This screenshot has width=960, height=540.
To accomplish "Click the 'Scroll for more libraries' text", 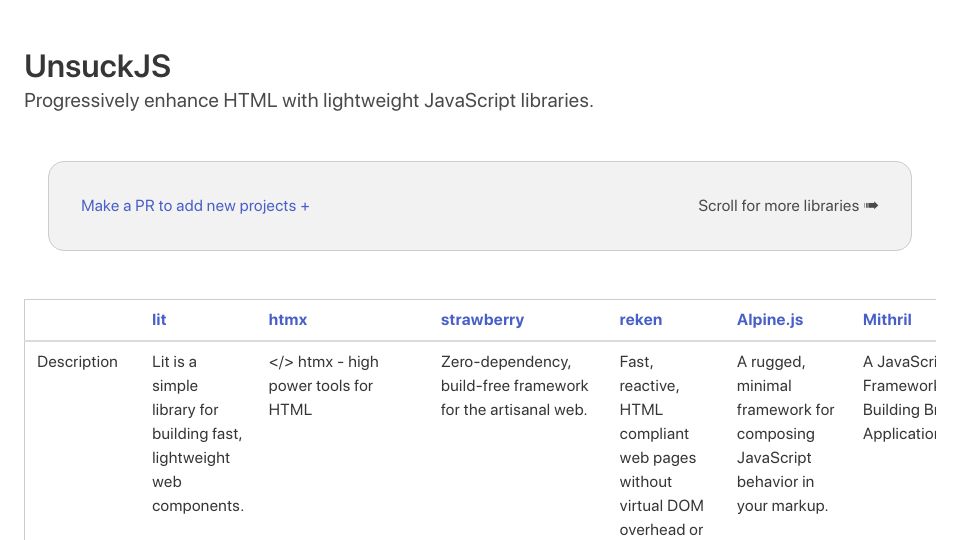I will [x=778, y=206].
